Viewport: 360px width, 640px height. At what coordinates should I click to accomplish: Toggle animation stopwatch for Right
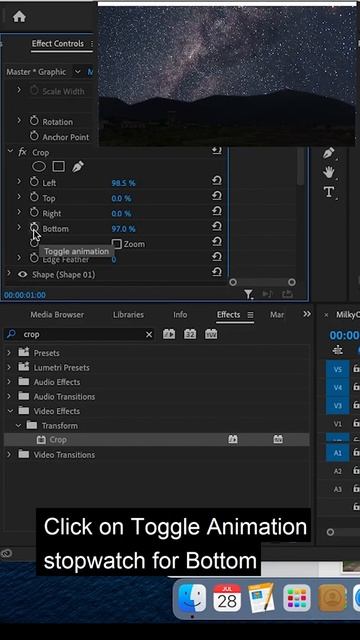coord(34,213)
